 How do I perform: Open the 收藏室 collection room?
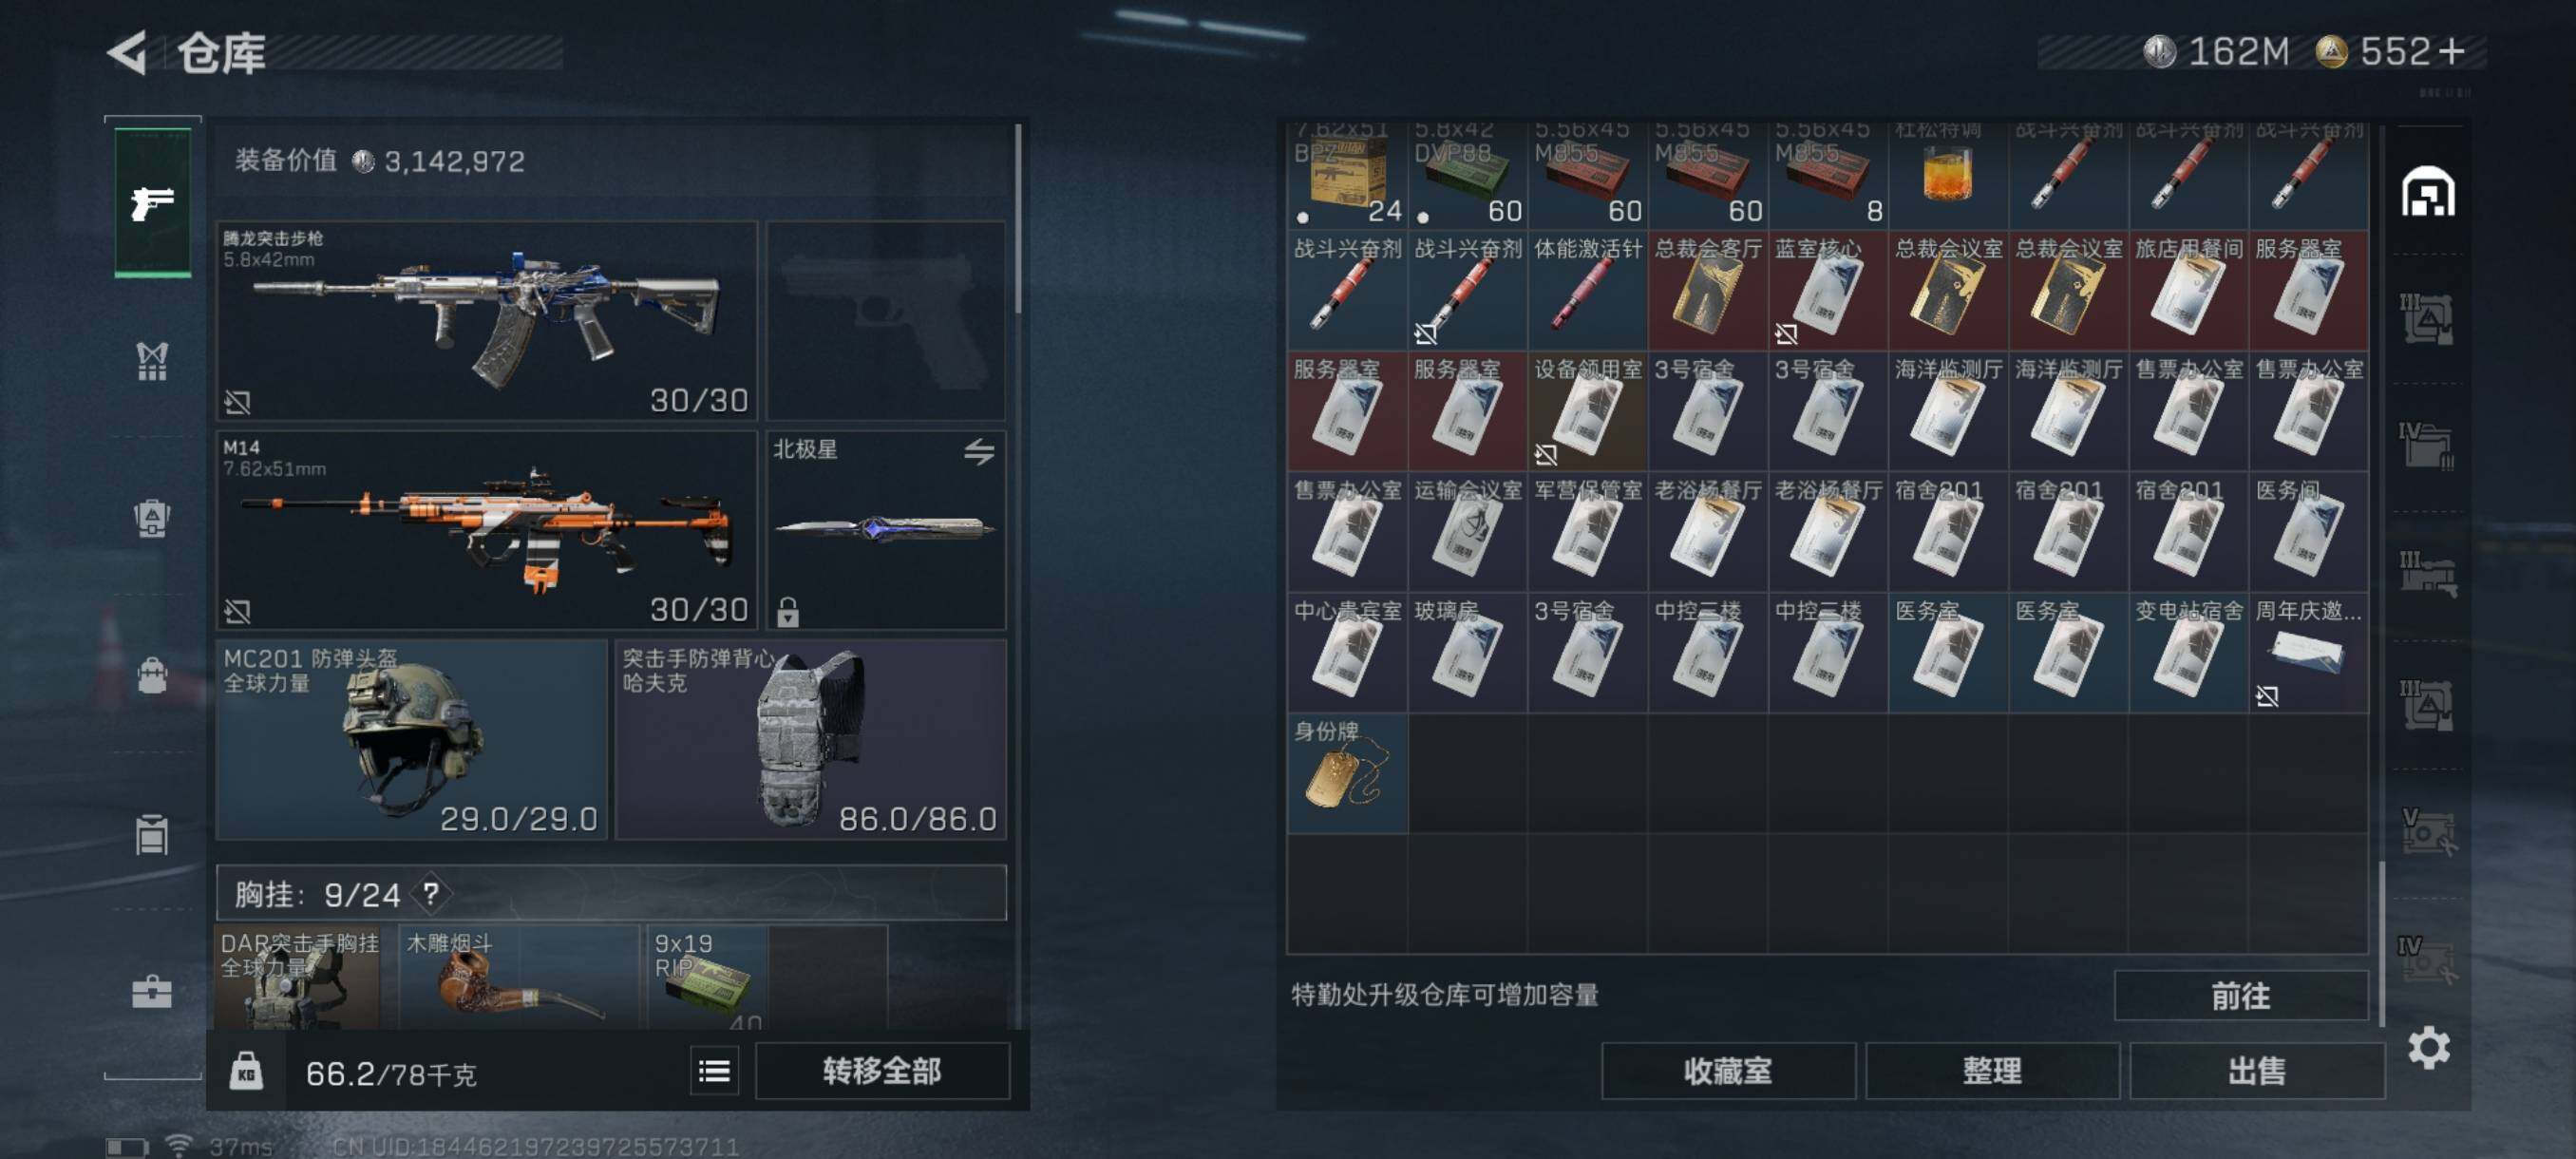coord(1728,1071)
